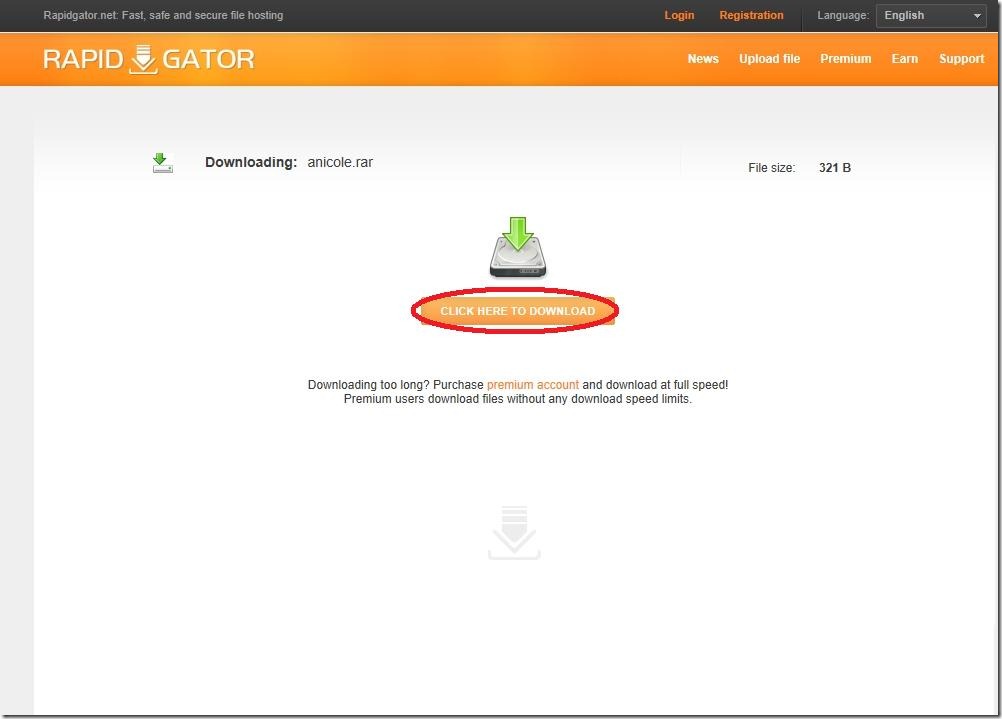
Task: Open the Support page
Action: (x=961, y=59)
